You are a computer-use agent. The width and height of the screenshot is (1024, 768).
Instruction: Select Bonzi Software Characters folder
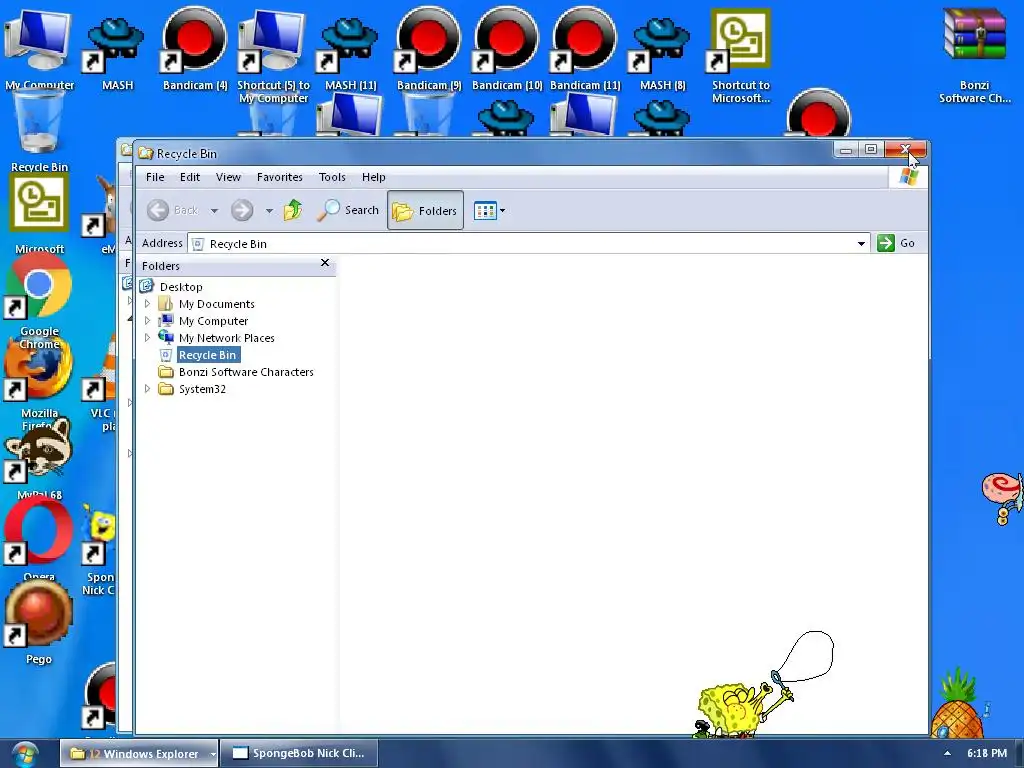(246, 372)
